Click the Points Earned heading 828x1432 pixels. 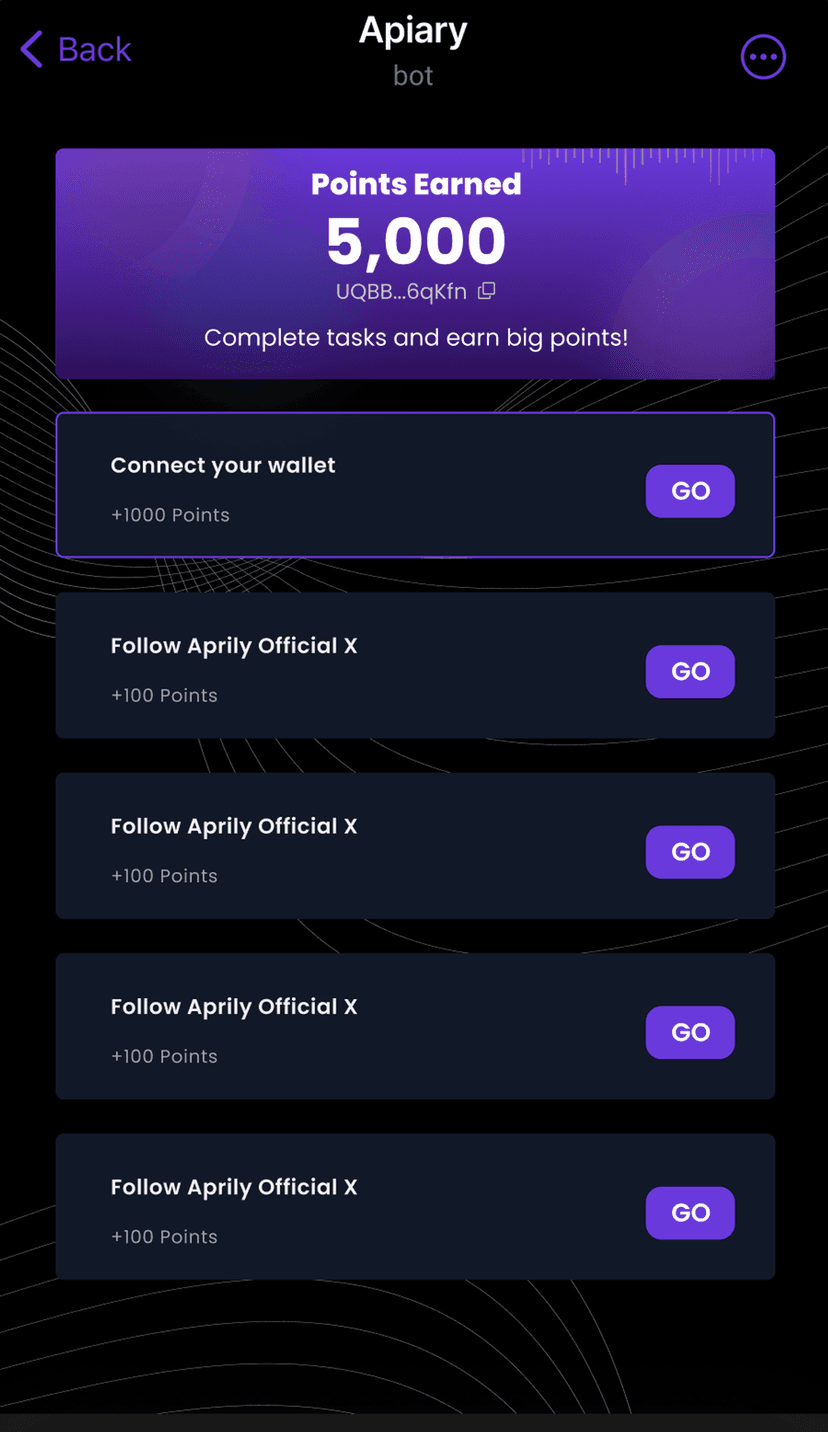pos(416,184)
